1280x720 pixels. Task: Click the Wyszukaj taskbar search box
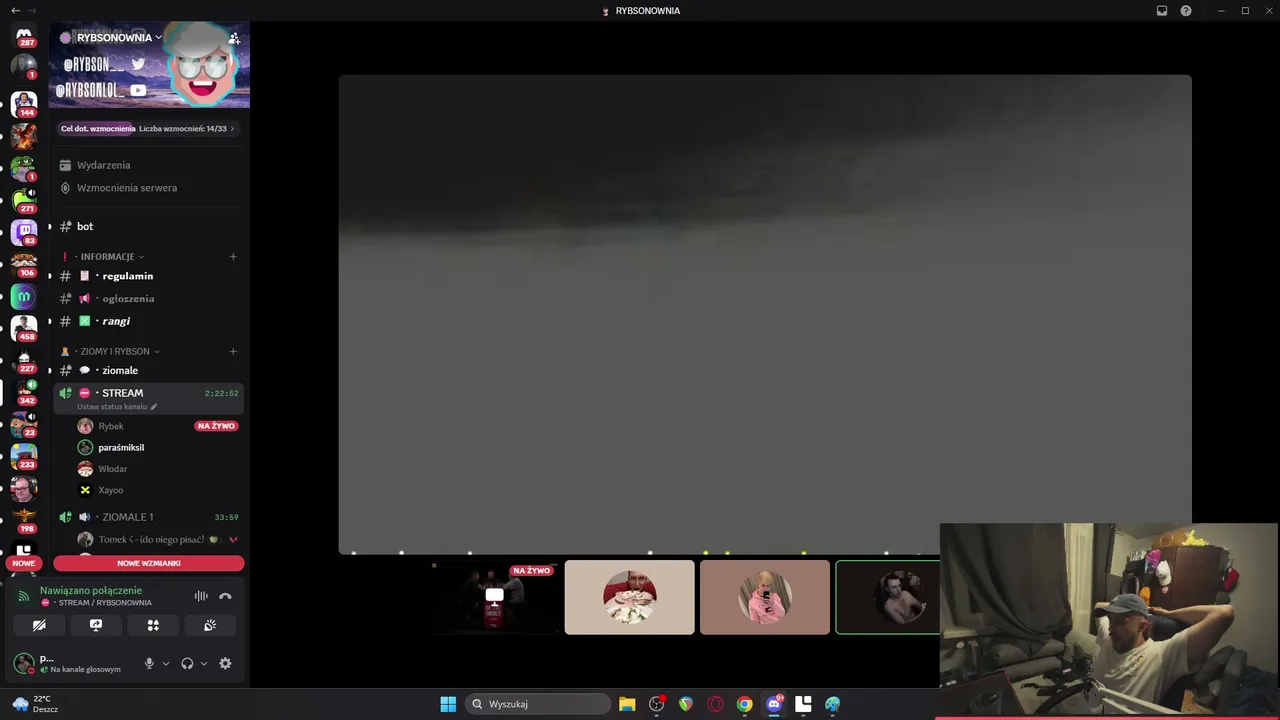tap(539, 704)
